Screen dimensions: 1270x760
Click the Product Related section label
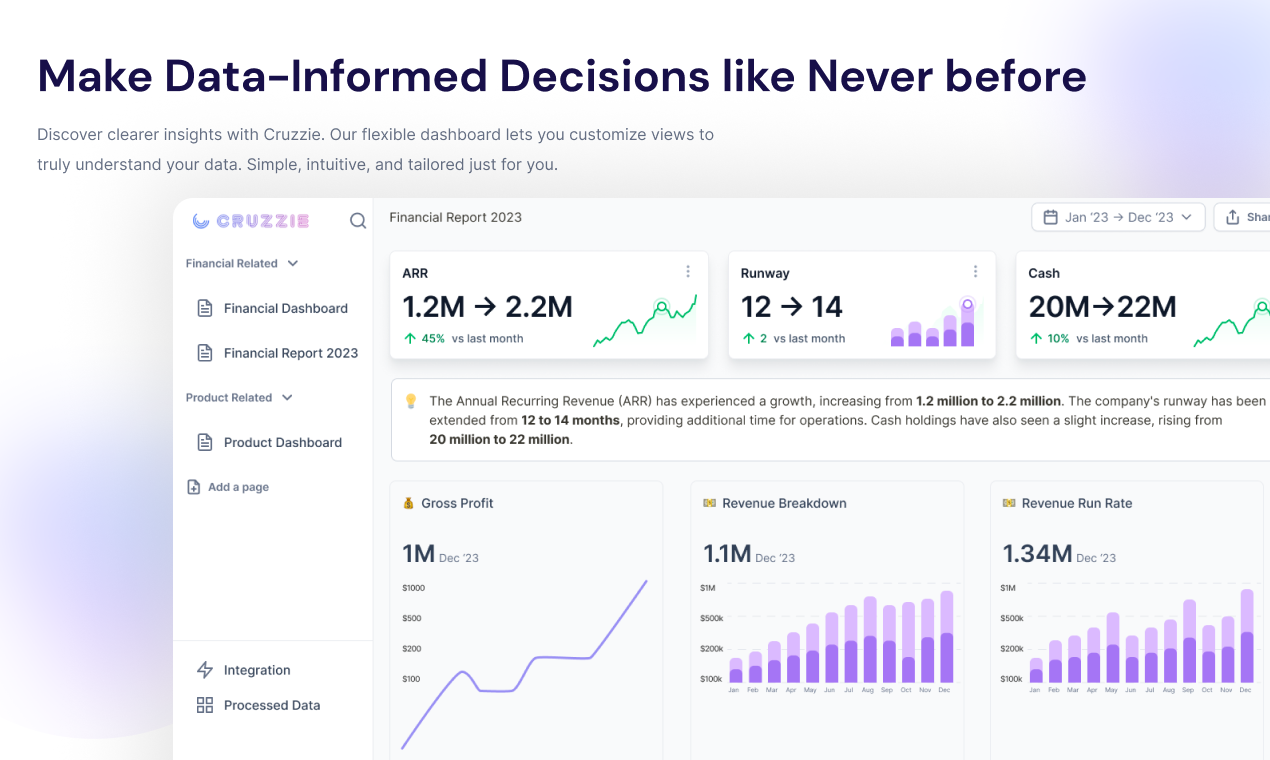pyautogui.click(x=228, y=398)
